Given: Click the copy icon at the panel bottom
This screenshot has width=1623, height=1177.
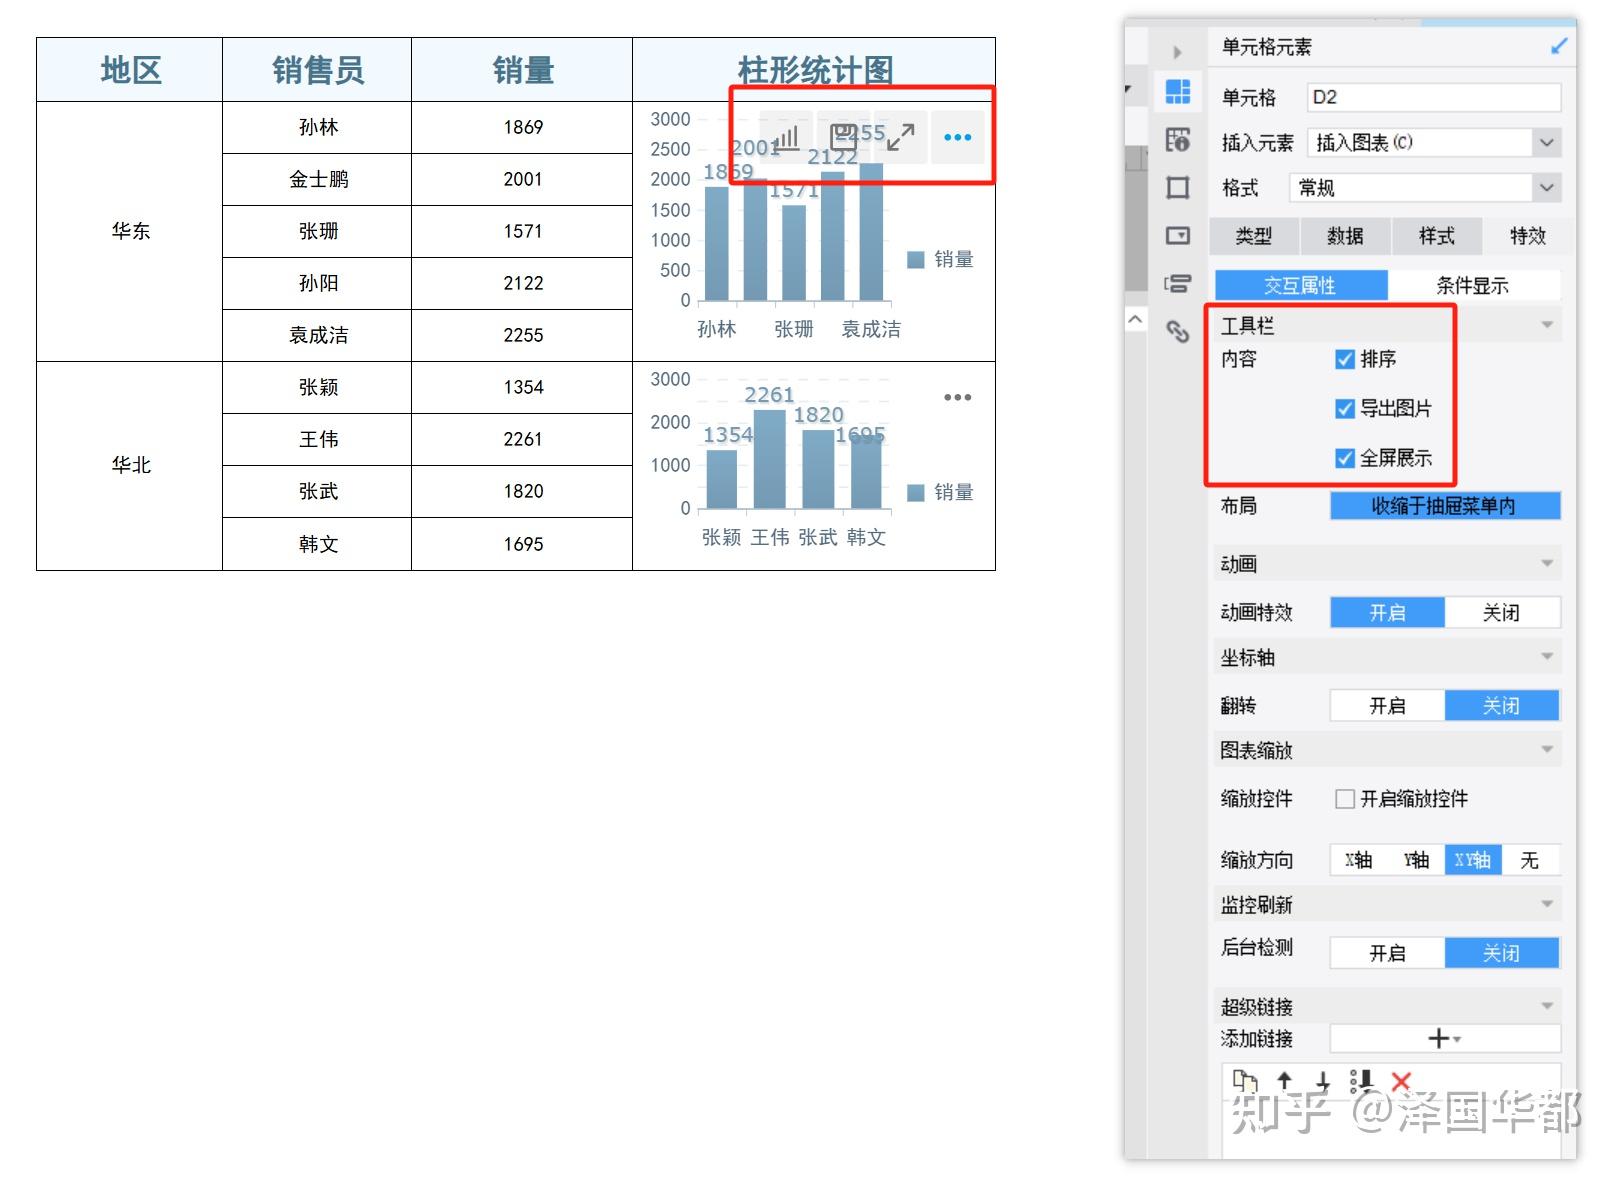Looking at the screenshot, I should tap(1246, 1081).
